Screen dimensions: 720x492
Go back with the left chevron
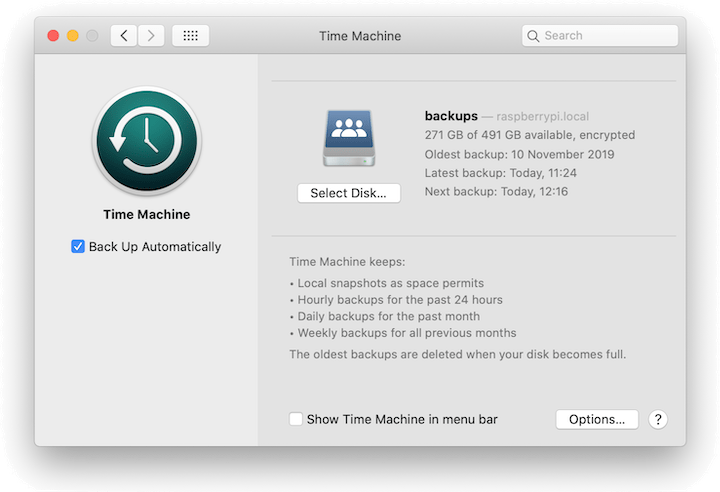point(124,35)
